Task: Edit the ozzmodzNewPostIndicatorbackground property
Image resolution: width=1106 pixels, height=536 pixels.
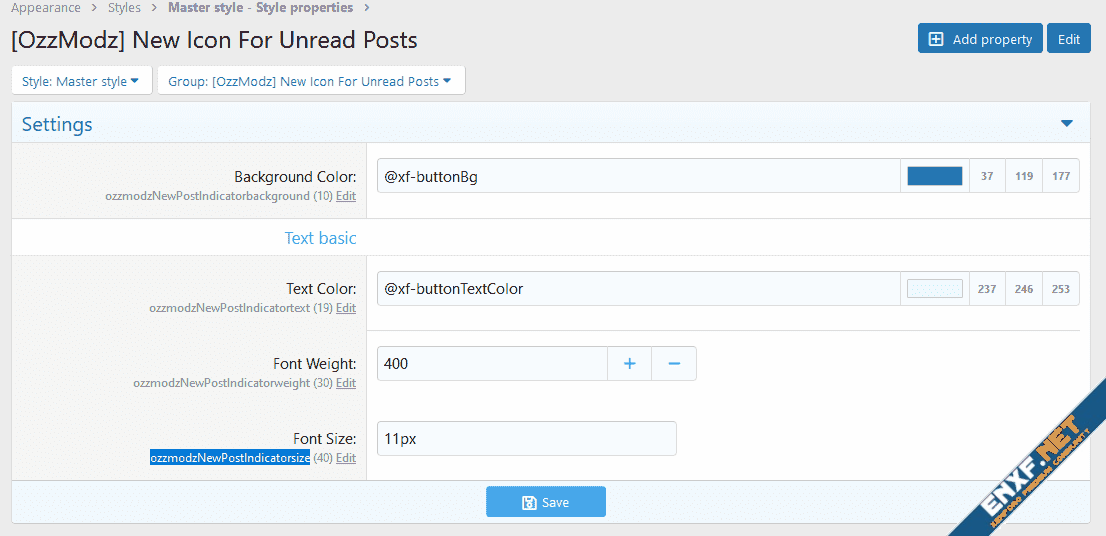Action: 345,196
